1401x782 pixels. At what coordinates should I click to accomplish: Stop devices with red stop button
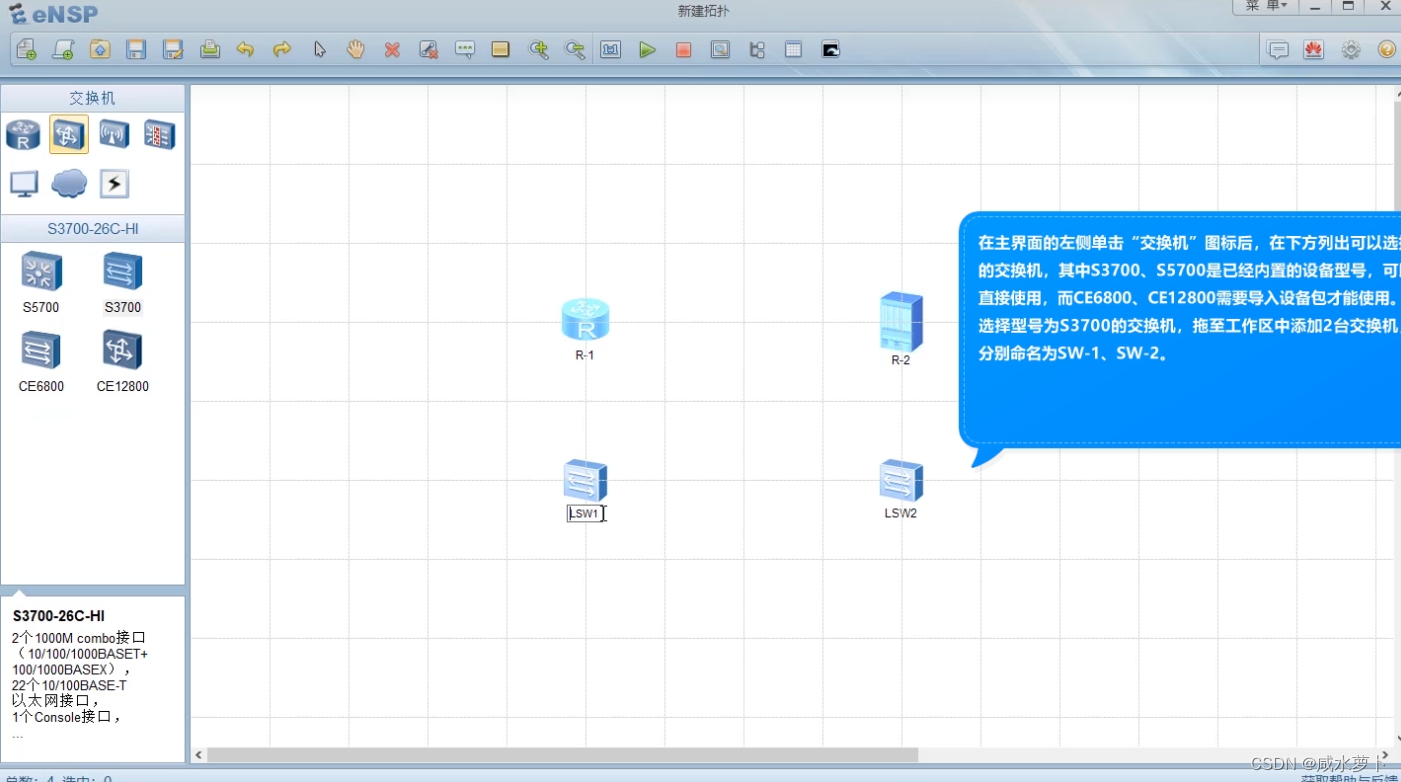pyautogui.click(x=684, y=49)
